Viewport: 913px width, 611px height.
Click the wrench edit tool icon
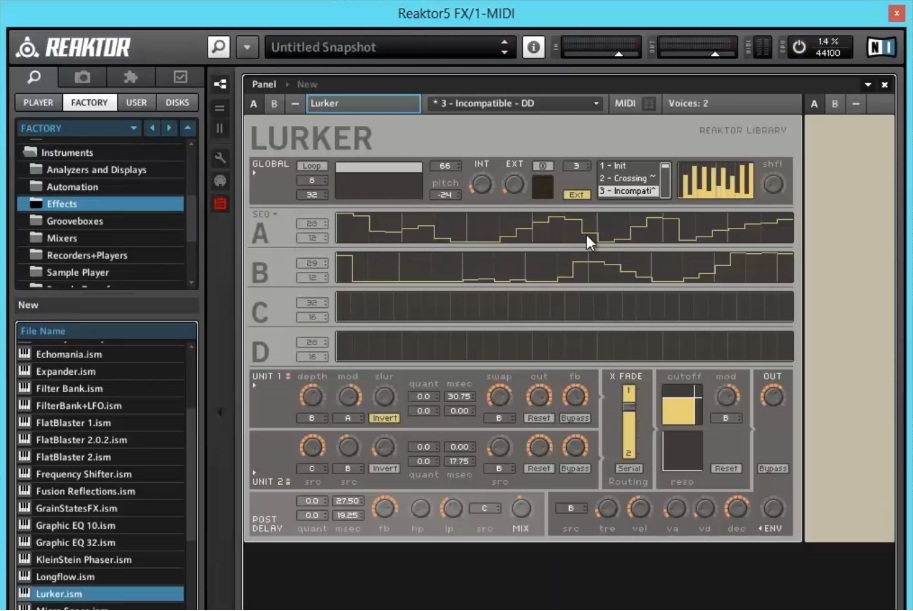point(220,157)
